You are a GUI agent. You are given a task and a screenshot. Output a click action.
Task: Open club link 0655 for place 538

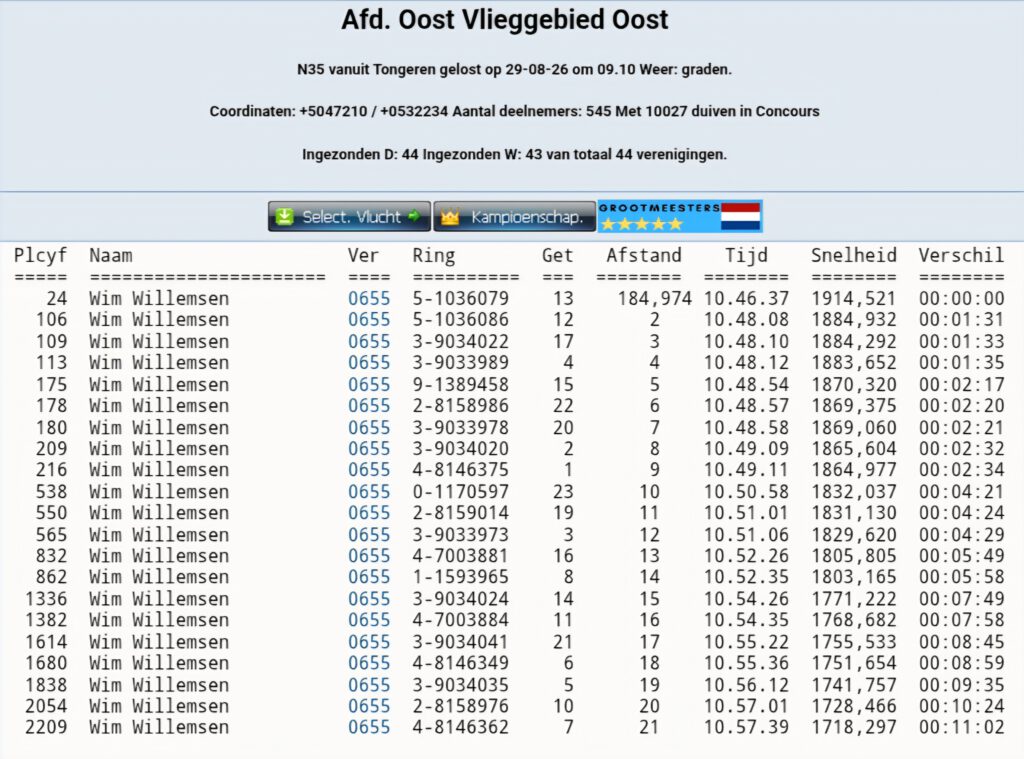tap(369, 491)
